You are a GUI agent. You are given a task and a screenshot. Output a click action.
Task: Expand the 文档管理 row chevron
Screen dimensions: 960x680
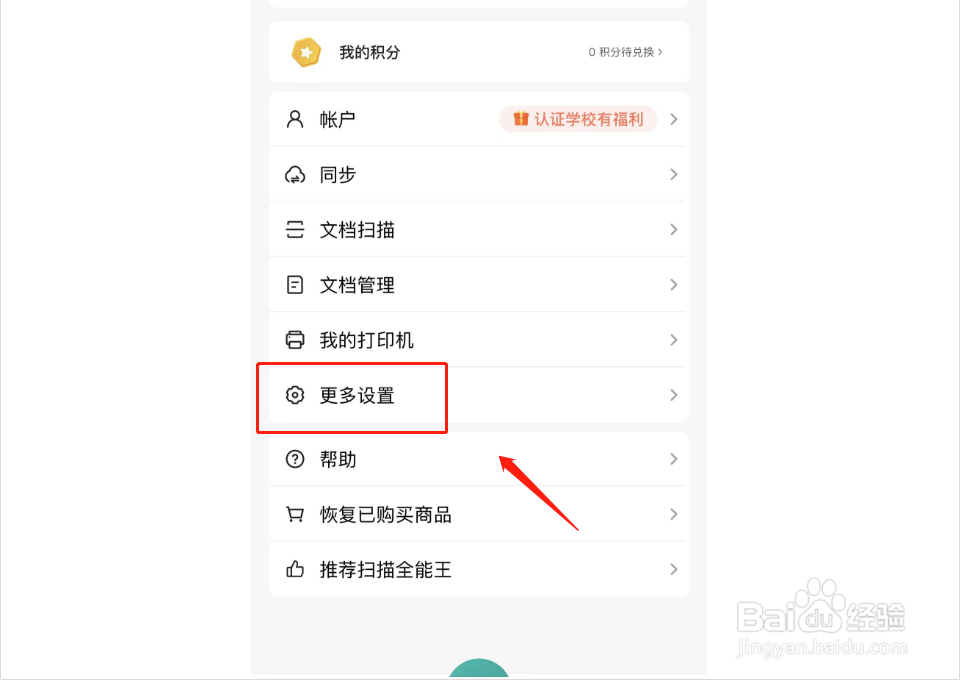click(x=673, y=285)
